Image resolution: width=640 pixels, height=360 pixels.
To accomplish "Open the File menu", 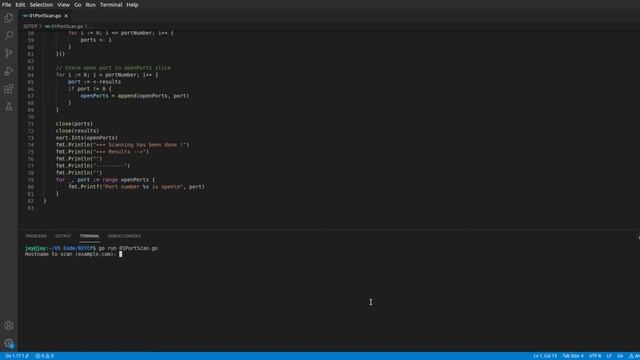I will [x=7, y=5].
